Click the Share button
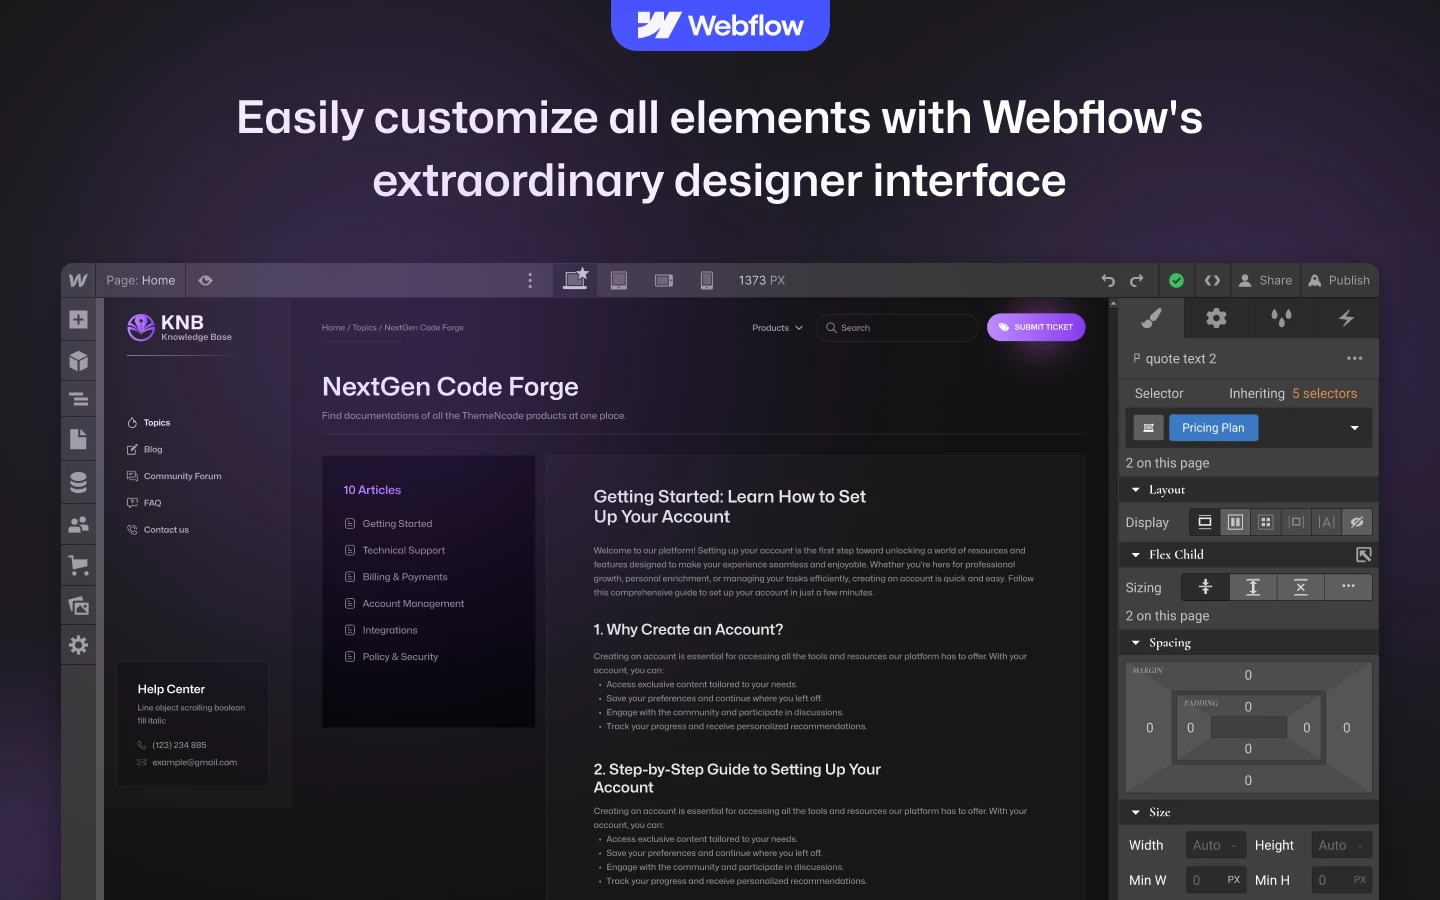1440x900 pixels. (x=1265, y=281)
